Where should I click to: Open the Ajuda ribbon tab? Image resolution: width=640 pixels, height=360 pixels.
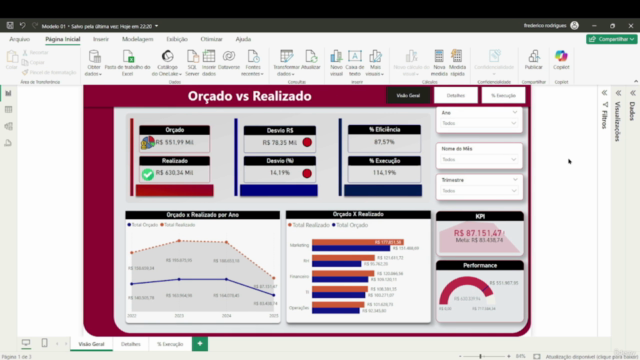[243, 39]
